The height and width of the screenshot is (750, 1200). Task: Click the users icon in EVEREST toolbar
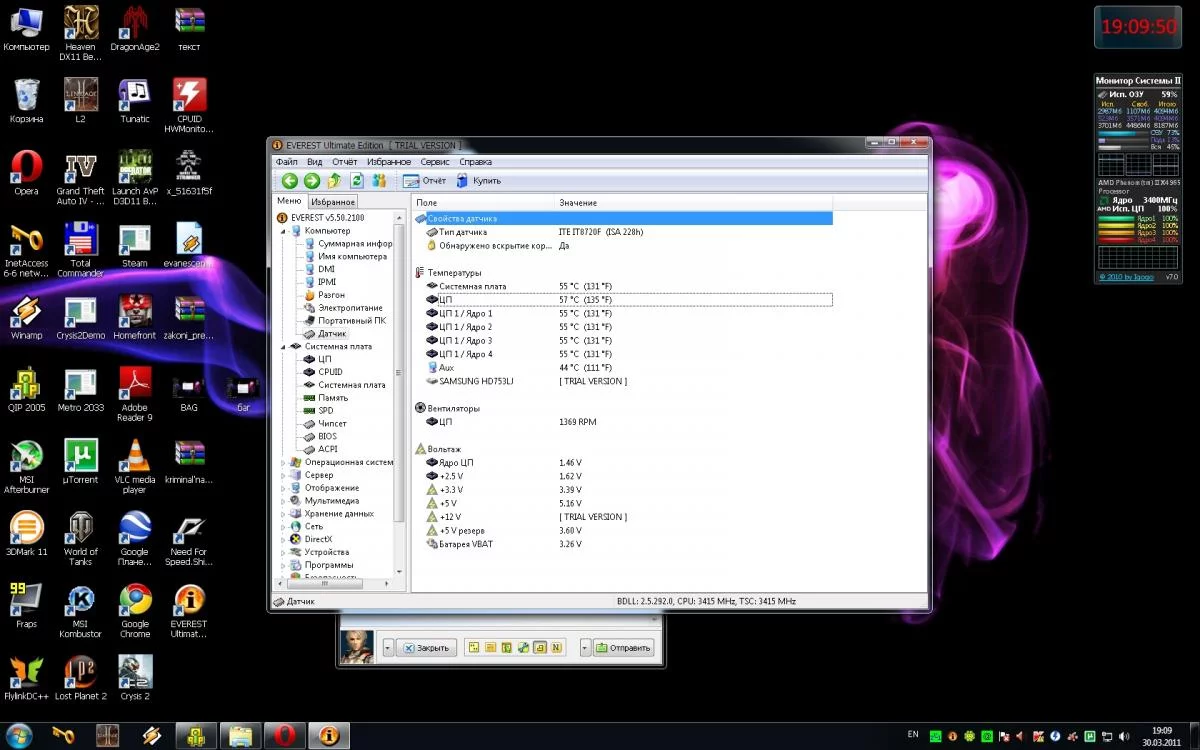(x=379, y=181)
